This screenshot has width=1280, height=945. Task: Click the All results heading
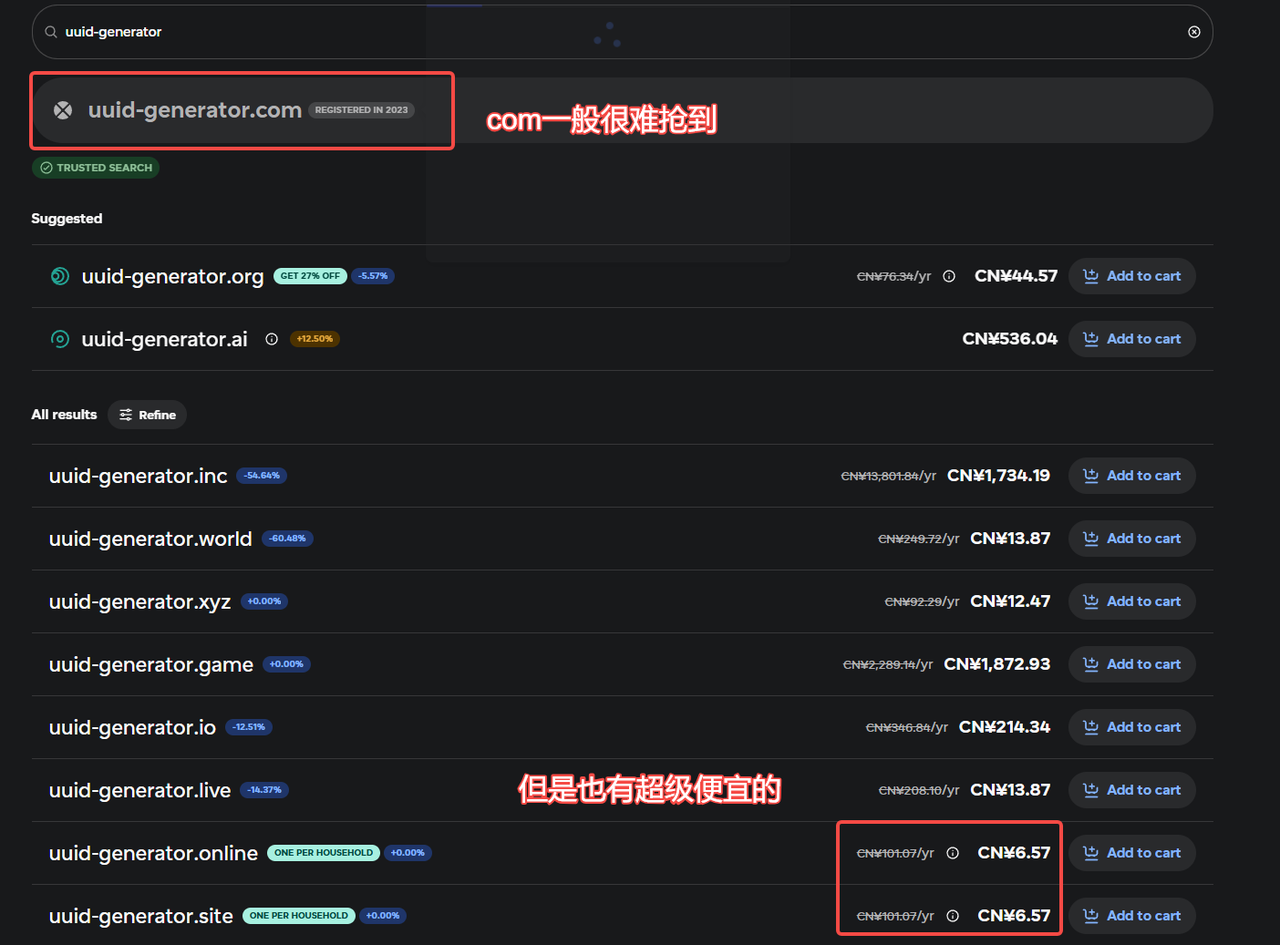[64, 415]
